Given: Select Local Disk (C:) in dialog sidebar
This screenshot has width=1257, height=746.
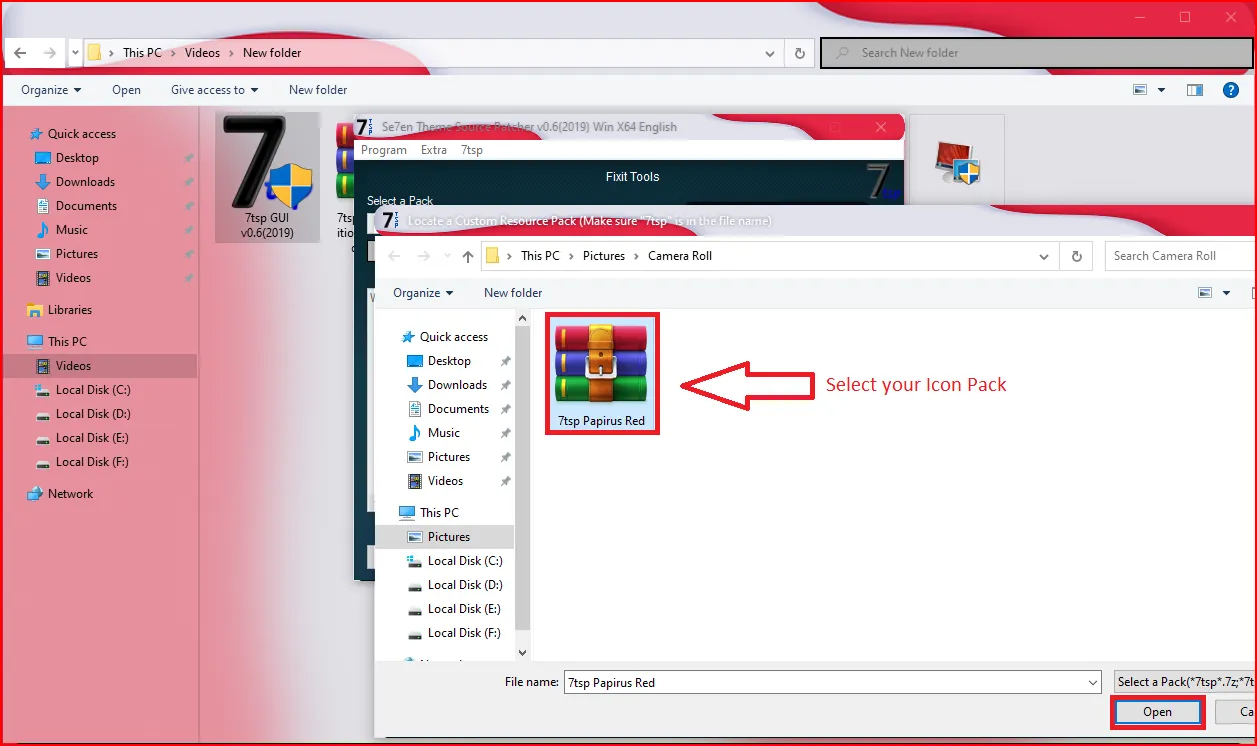Looking at the screenshot, I should click(464, 561).
